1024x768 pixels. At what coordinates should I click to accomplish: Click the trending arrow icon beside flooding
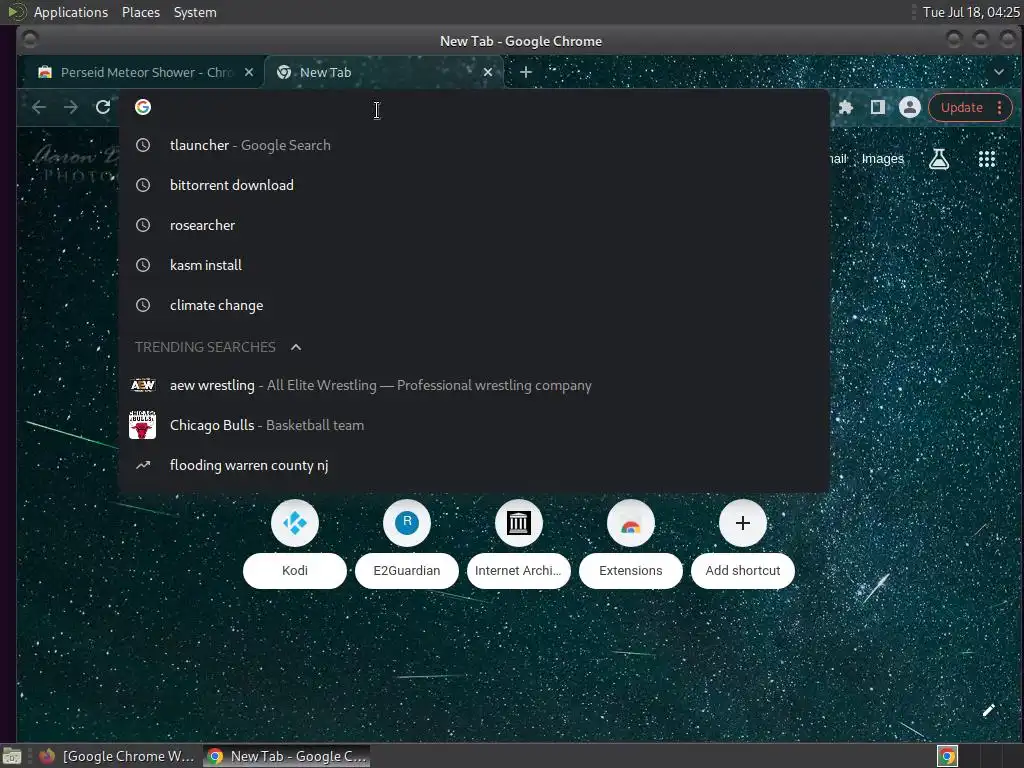point(142,465)
